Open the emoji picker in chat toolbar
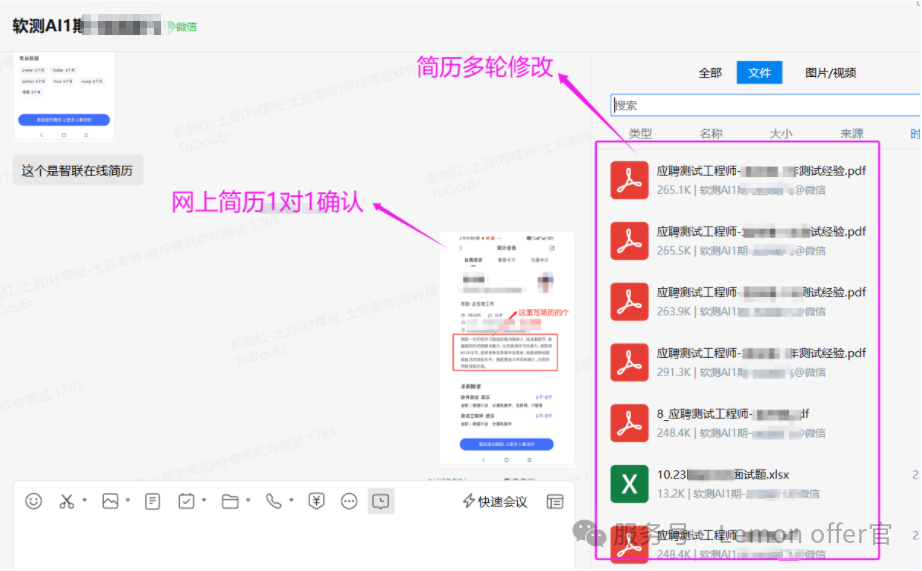922x571 pixels. pos(34,501)
